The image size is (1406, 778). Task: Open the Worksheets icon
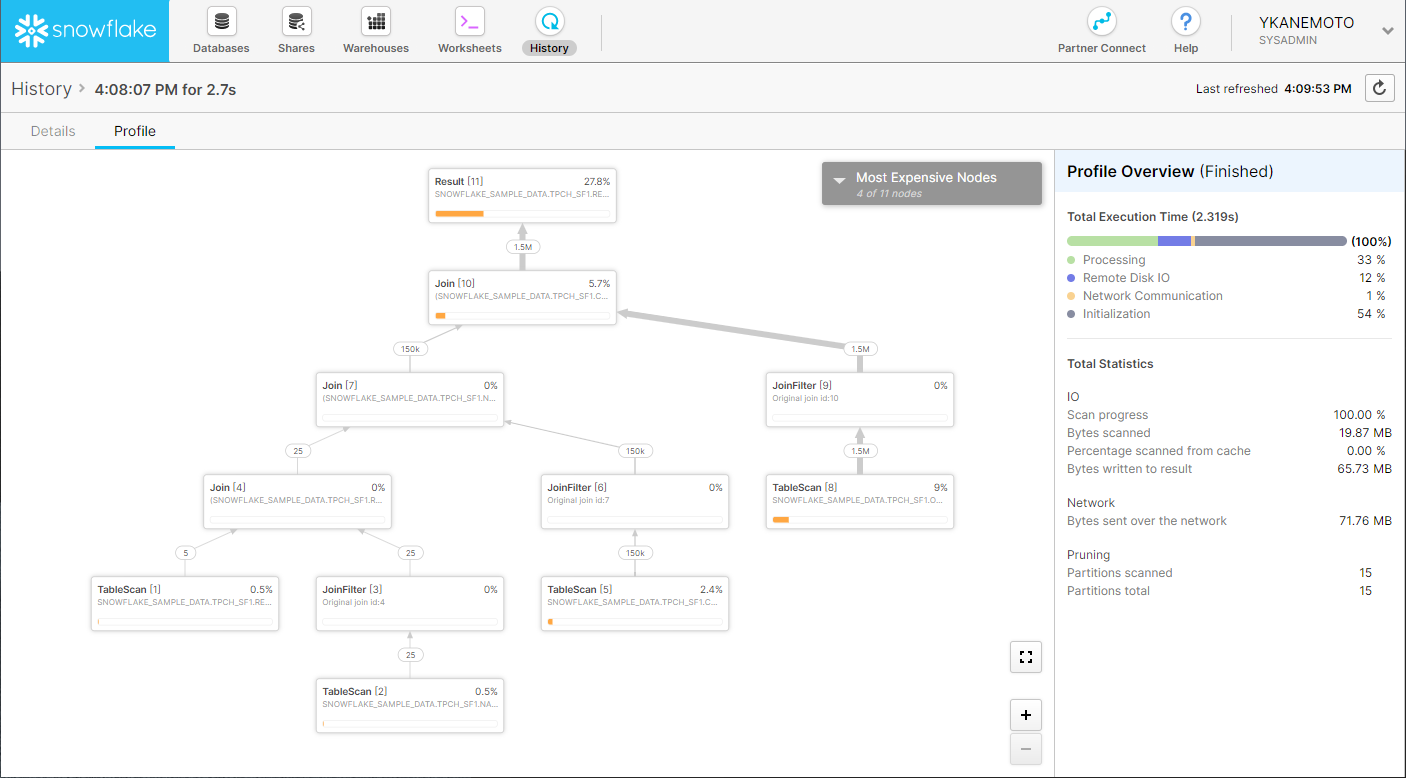point(469,22)
